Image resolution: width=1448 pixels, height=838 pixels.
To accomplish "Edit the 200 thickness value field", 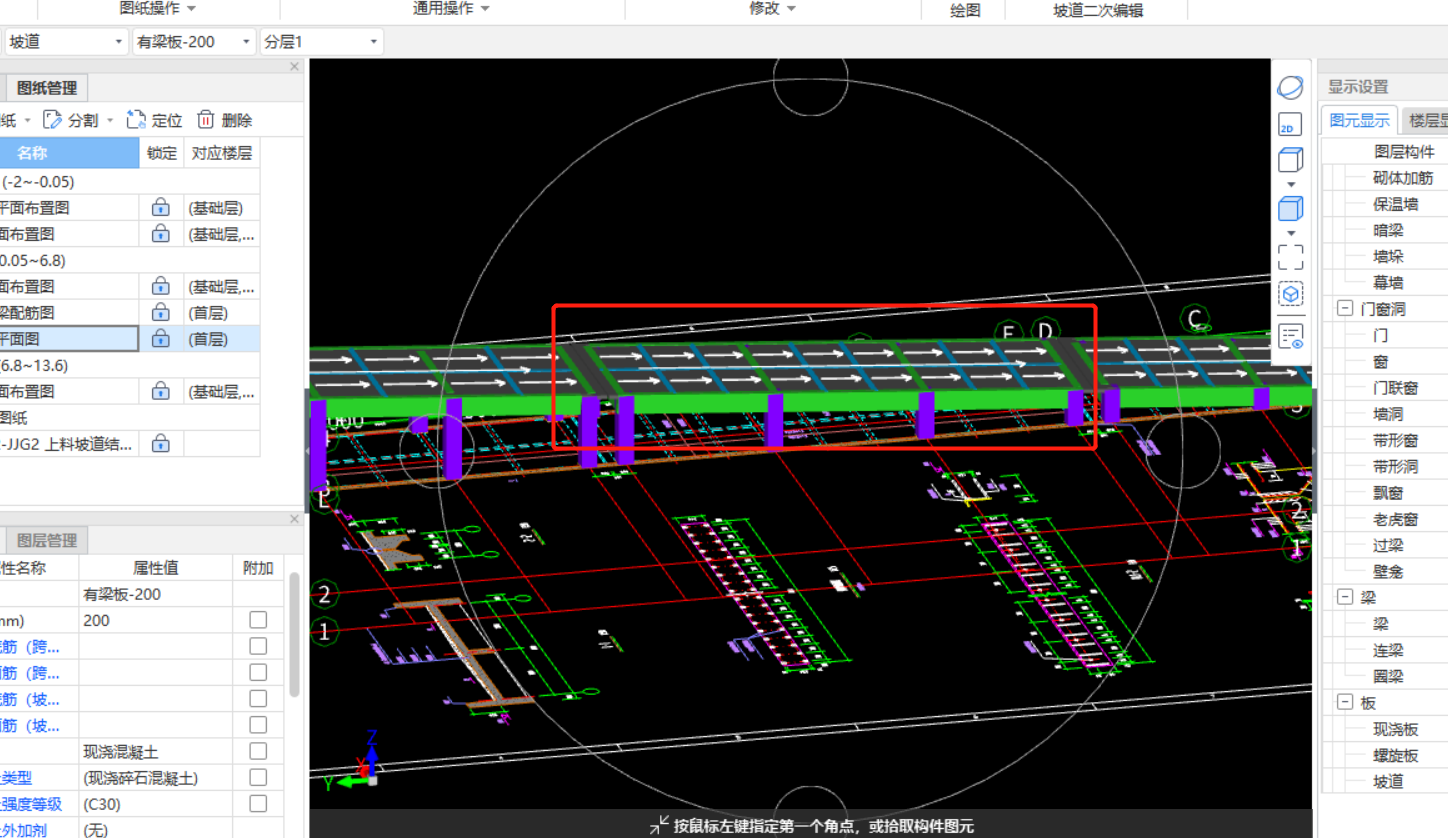I will point(156,620).
